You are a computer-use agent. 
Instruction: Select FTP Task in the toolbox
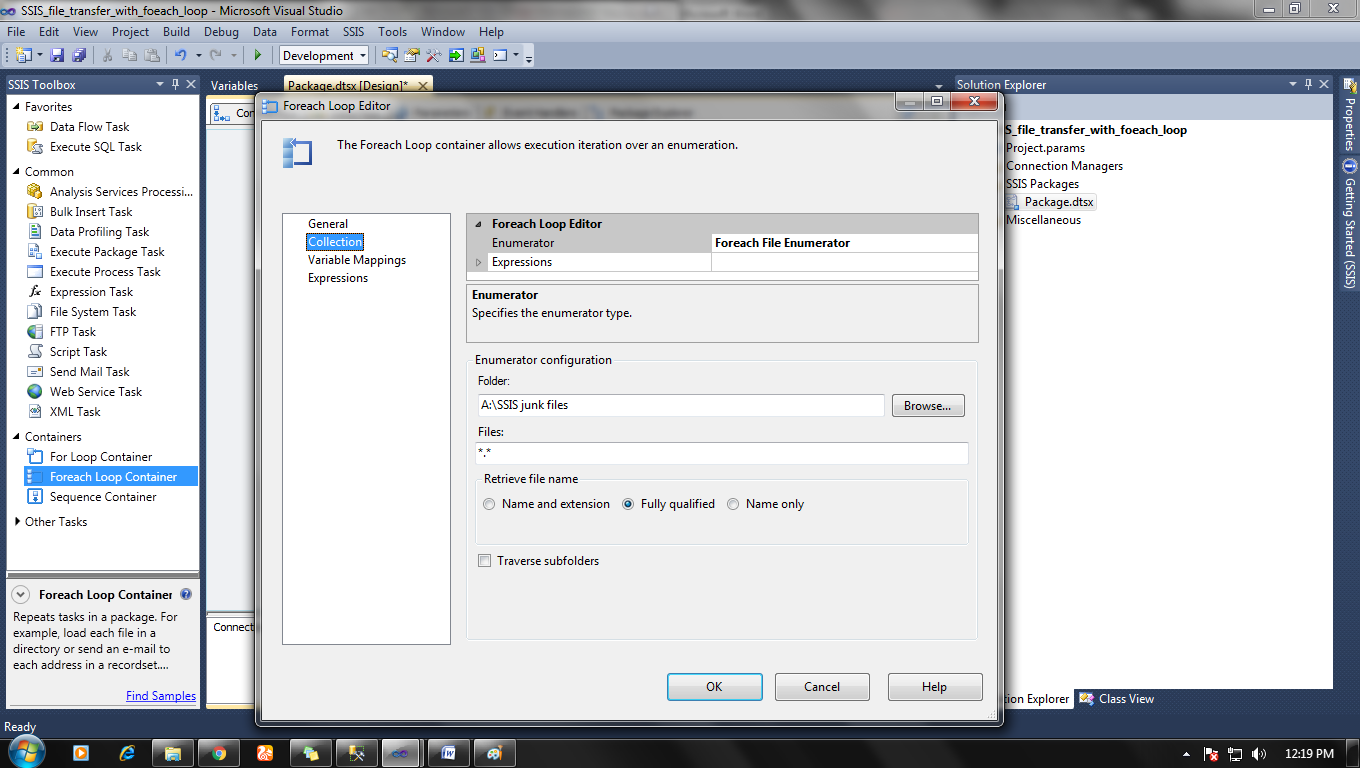[73, 332]
